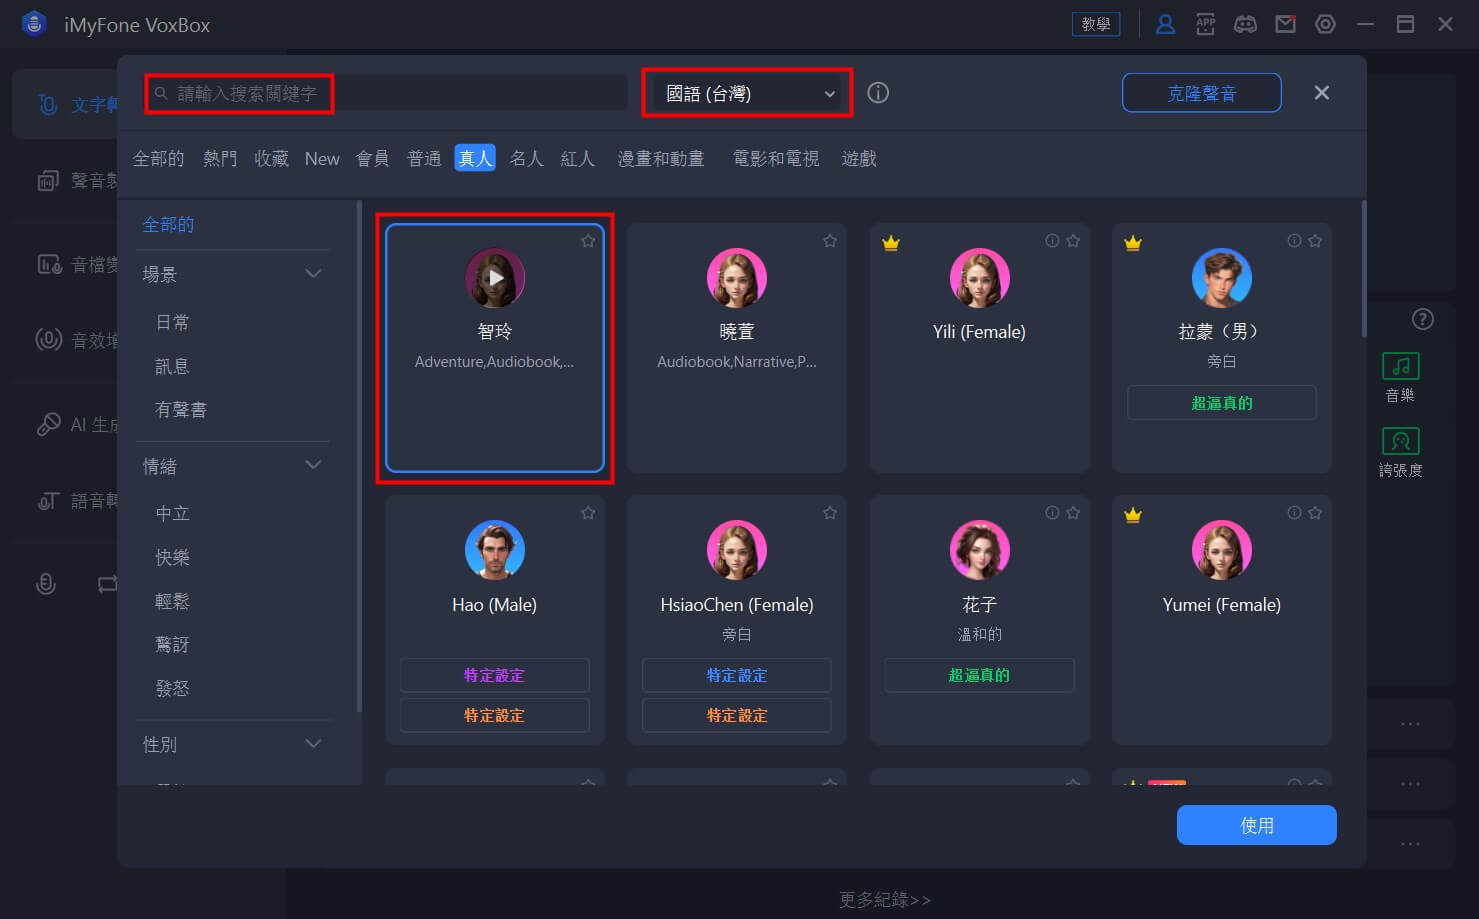This screenshot has height=919, width=1479.
Task: Favorite the 智玲 voice with star icon
Action: (x=588, y=241)
